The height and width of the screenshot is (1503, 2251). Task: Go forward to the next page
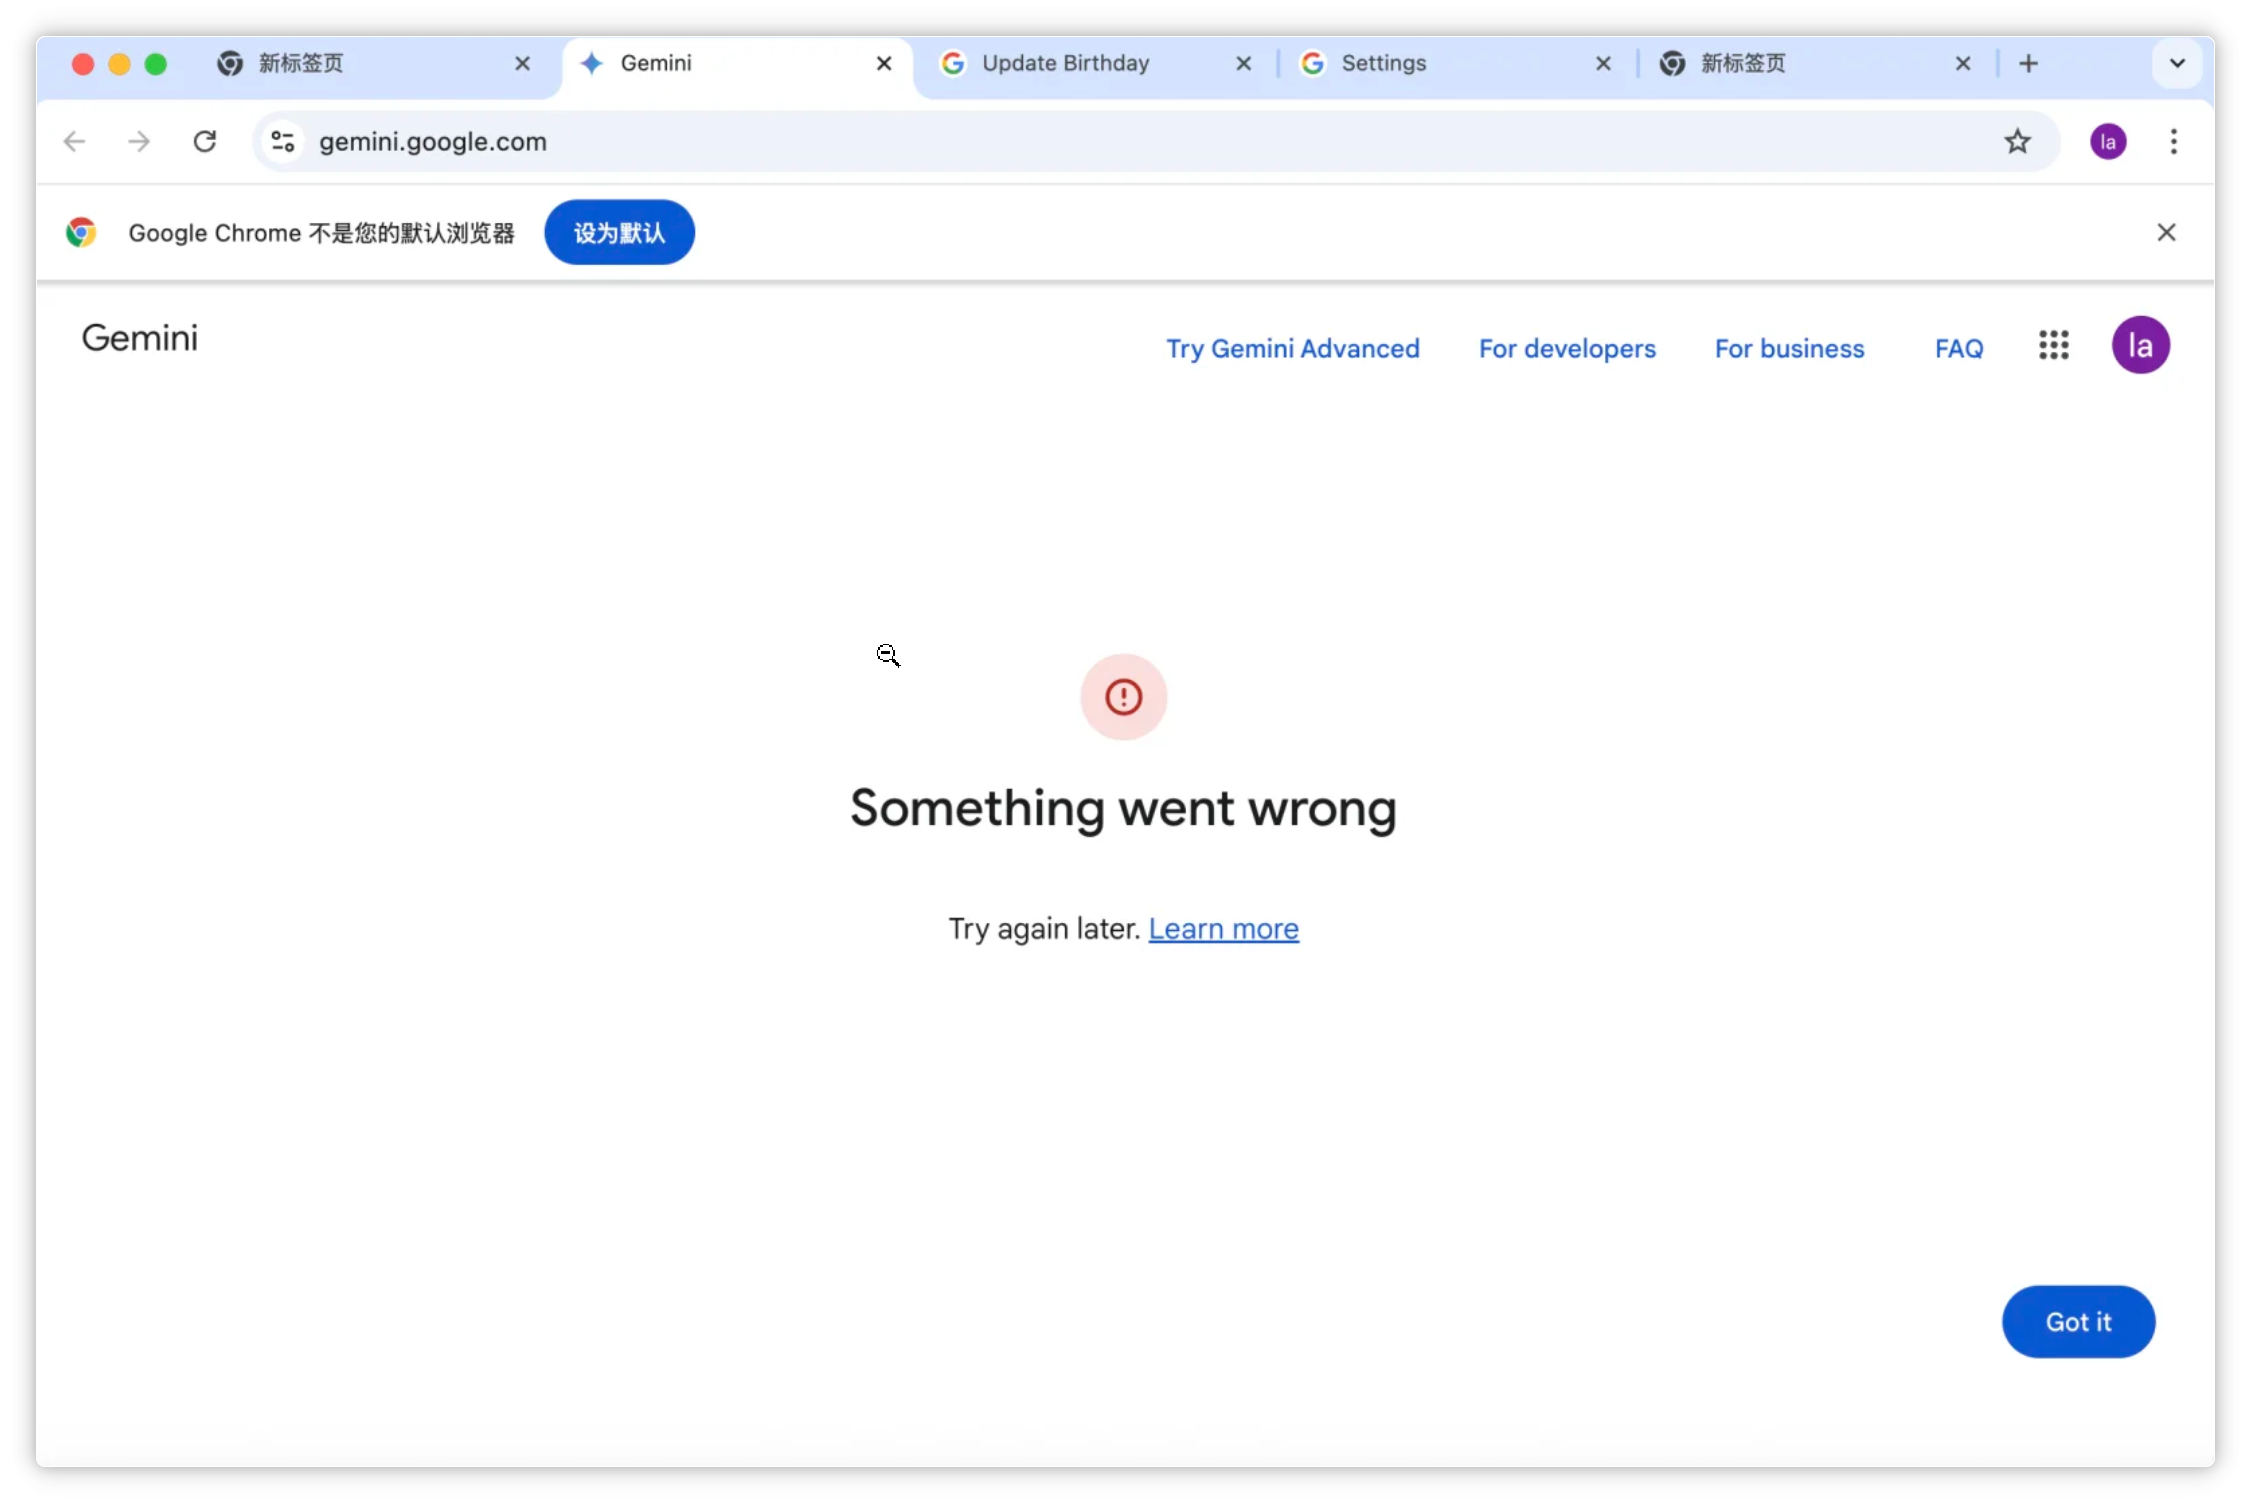tap(138, 141)
